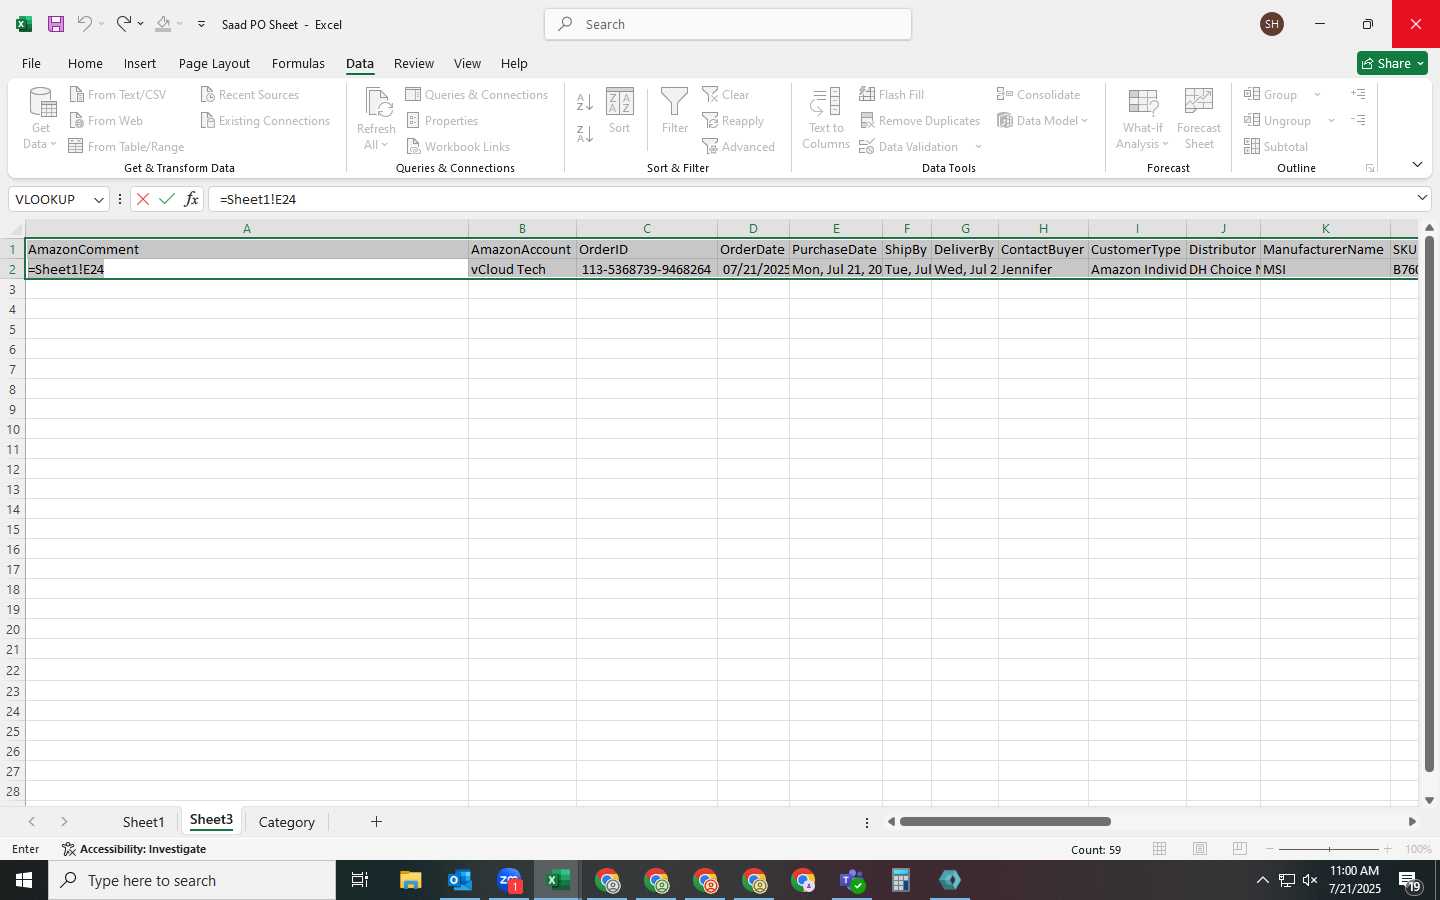Viewport: 1440px width, 900px height.
Task: Sort A to Z ascending
Action: tap(585, 101)
